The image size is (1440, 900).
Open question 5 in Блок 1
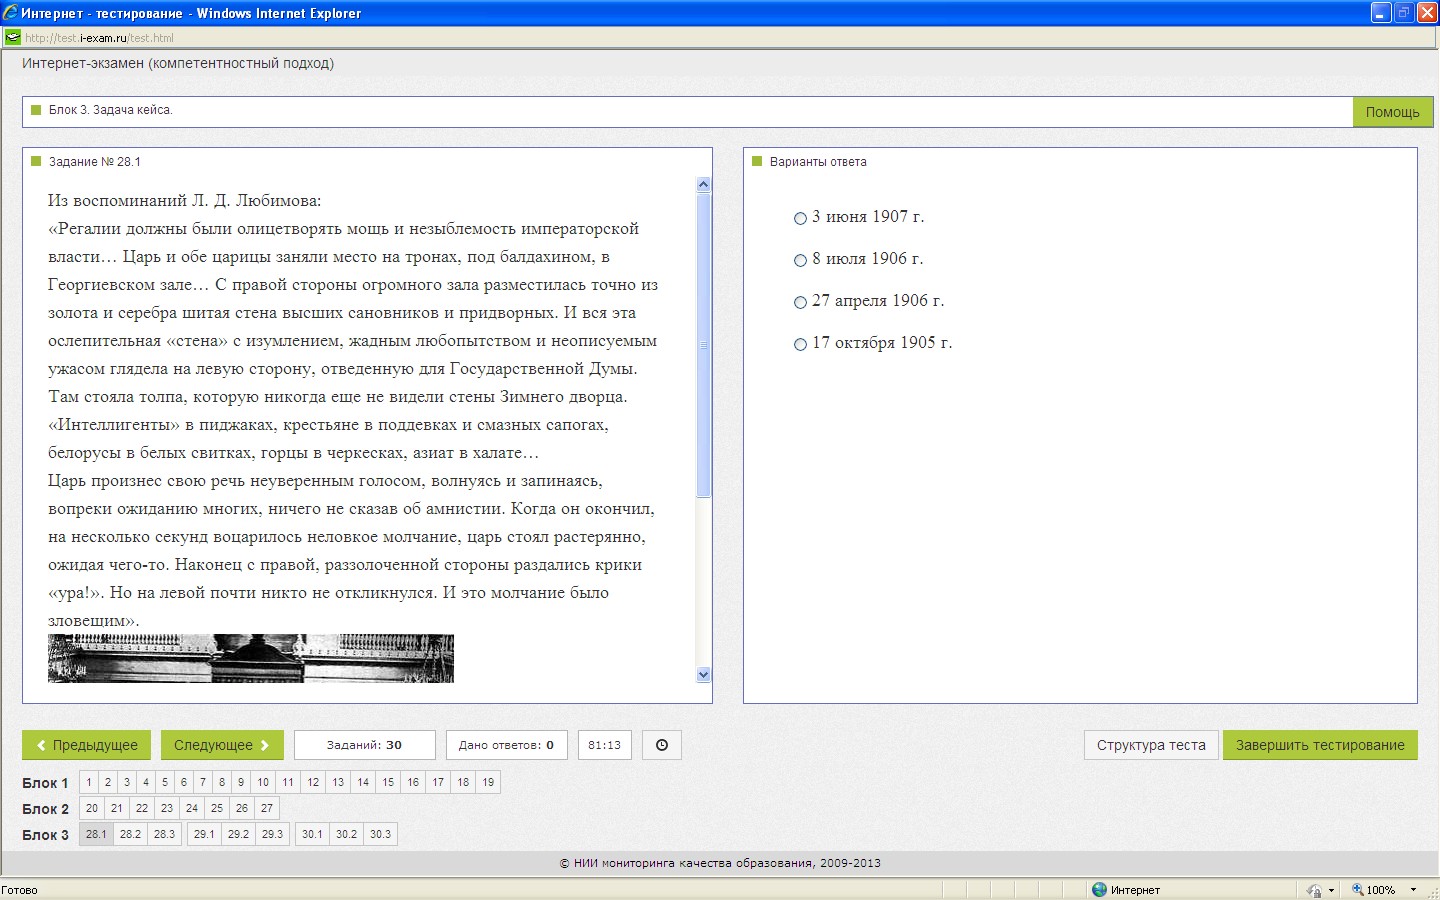[x=165, y=782]
